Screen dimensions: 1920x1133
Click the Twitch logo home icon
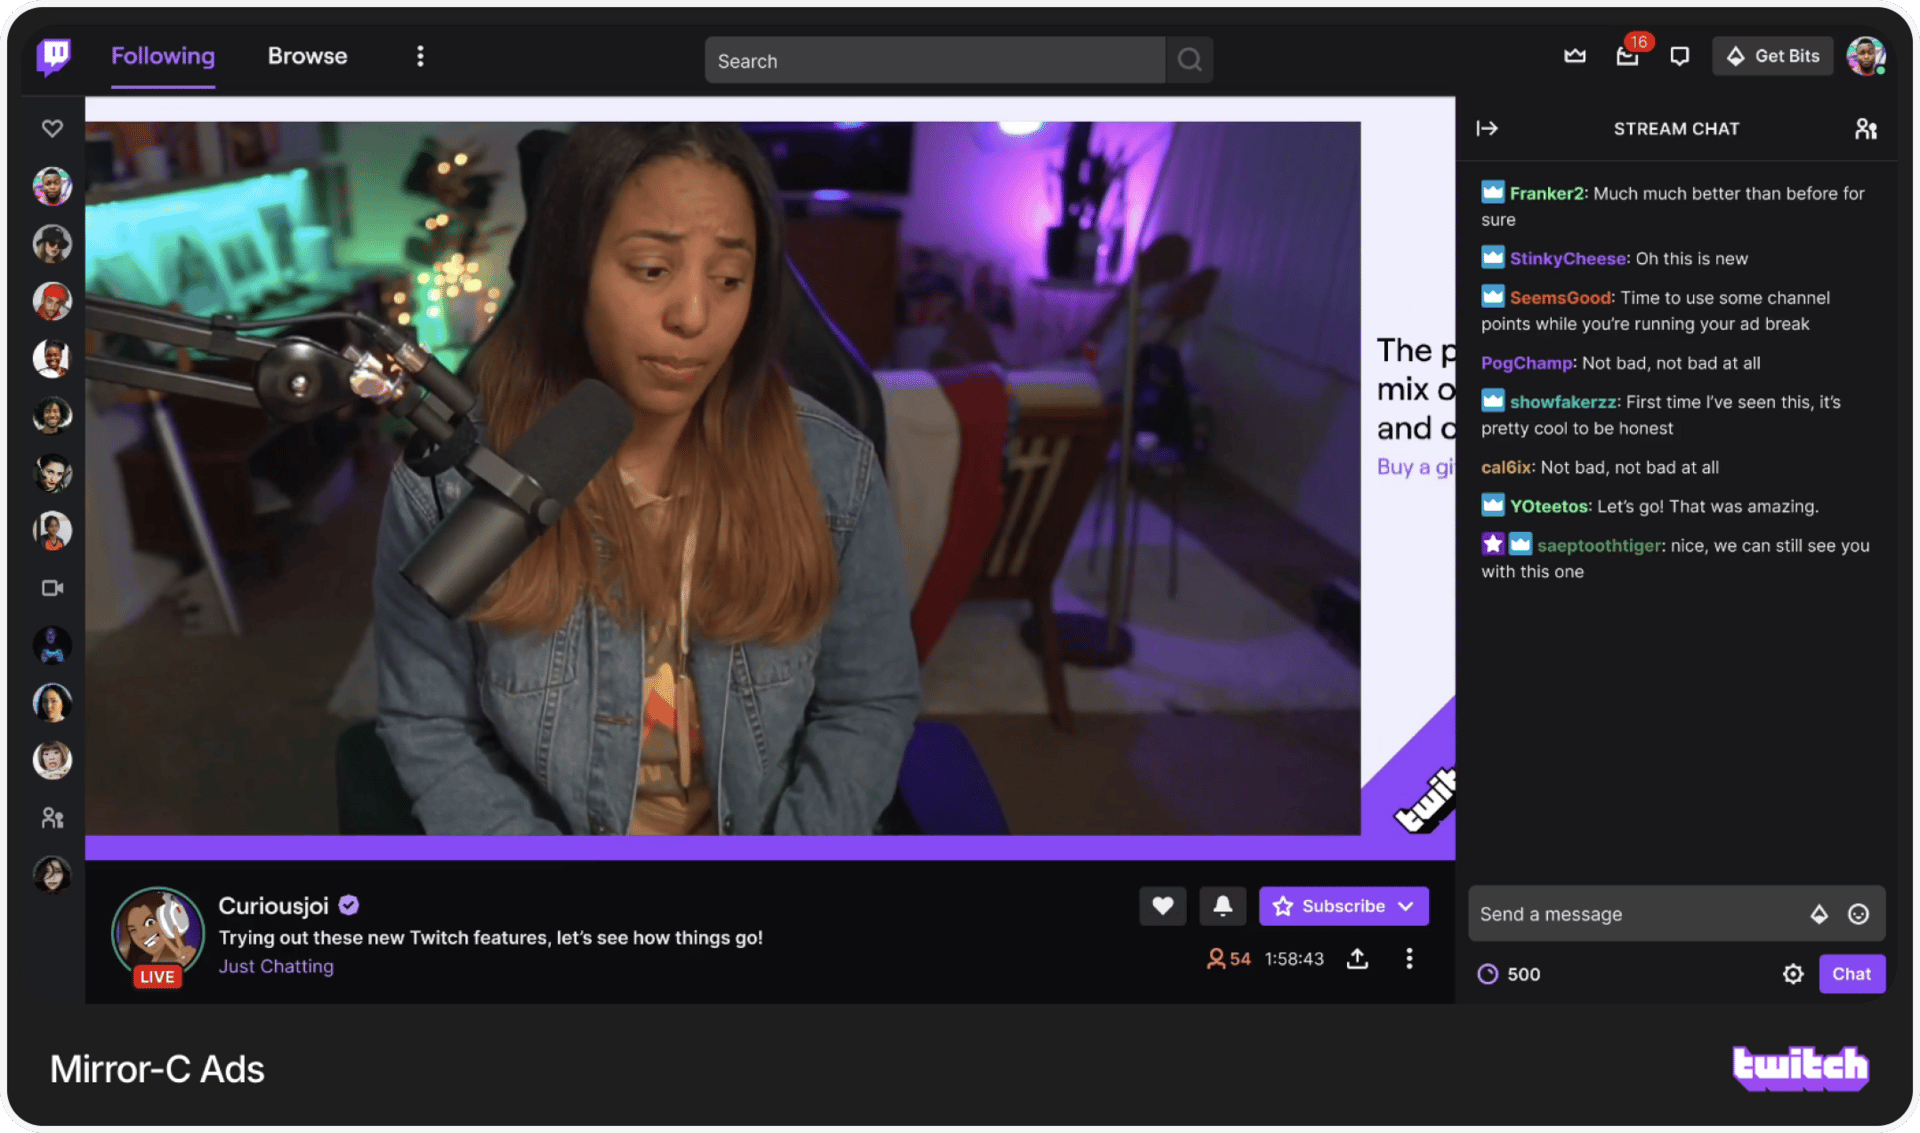tap(54, 56)
